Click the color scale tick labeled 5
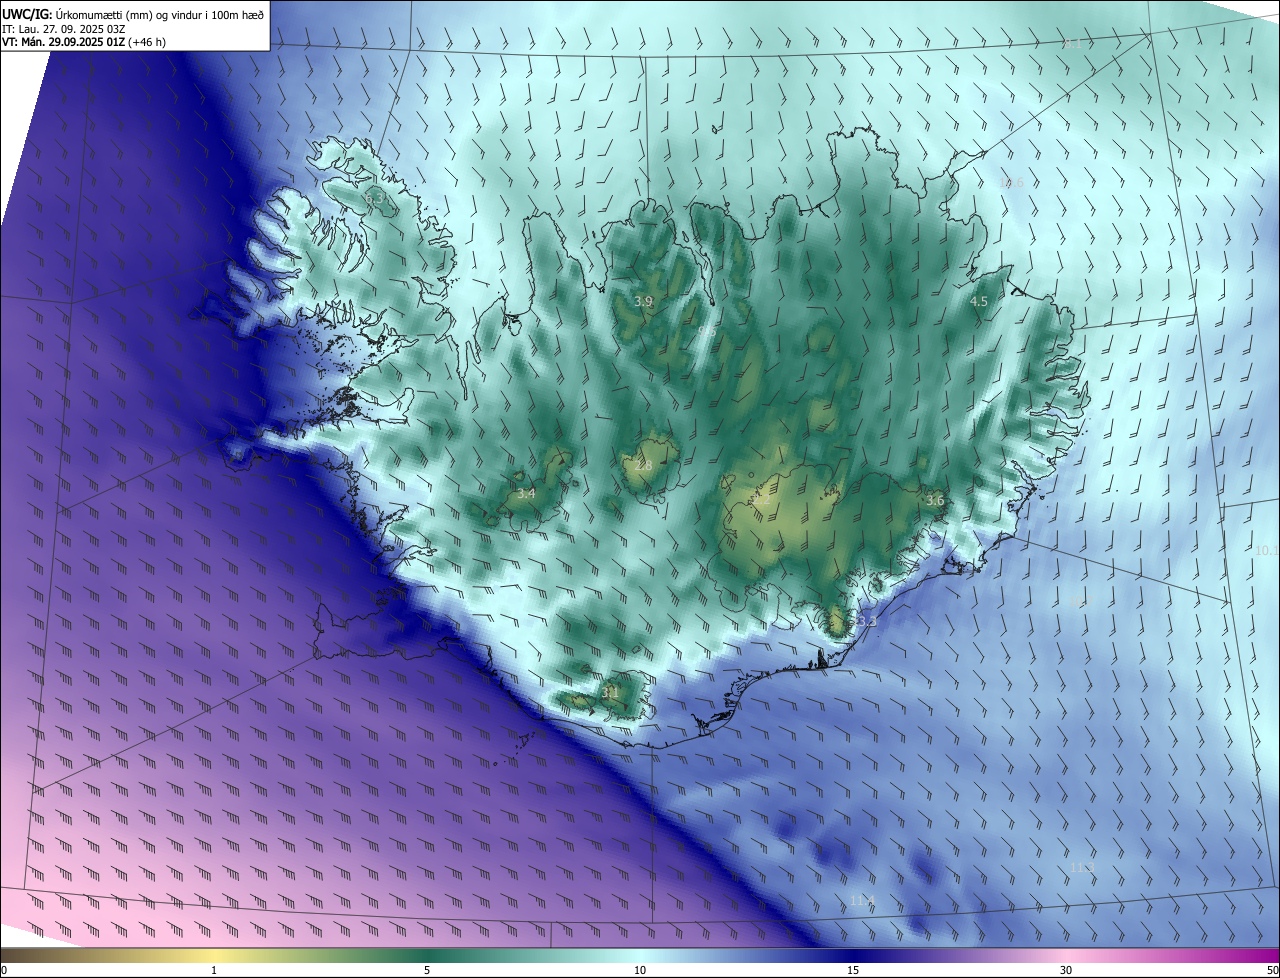Screen dimensions: 1280x978 pyautogui.click(x=427, y=970)
